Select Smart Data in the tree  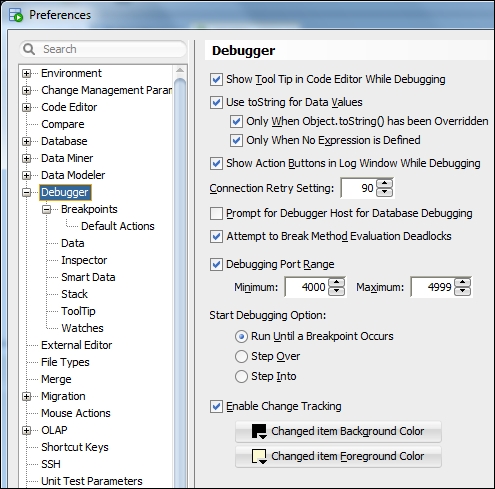coord(88,277)
